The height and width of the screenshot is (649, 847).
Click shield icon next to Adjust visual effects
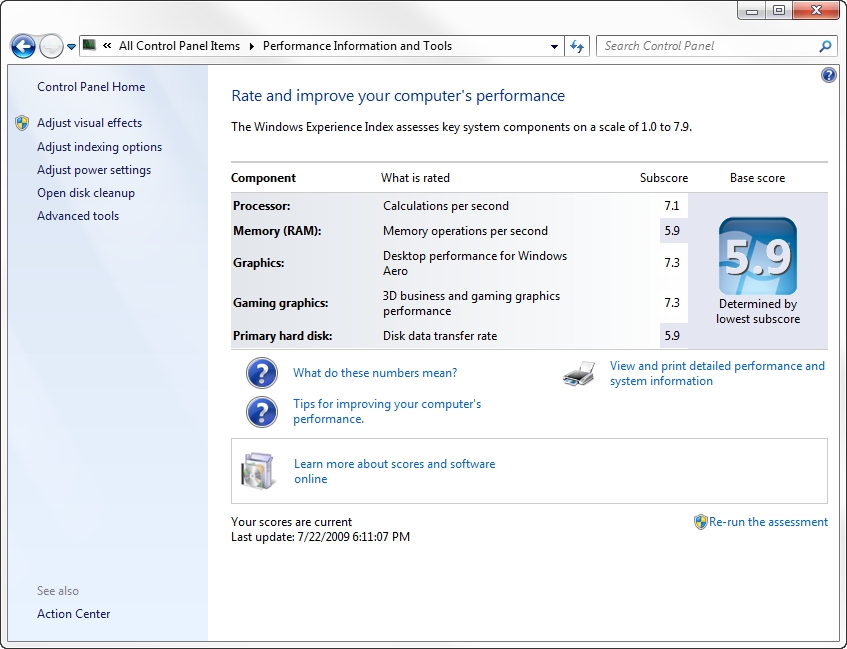(22, 123)
